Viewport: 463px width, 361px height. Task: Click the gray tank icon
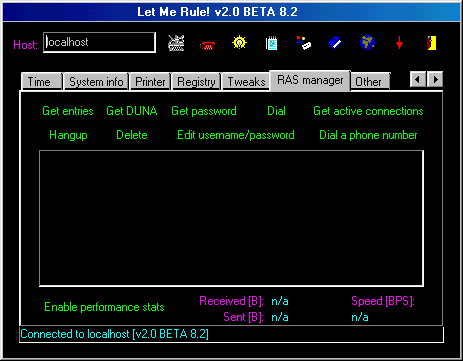click(x=176, y=43)
